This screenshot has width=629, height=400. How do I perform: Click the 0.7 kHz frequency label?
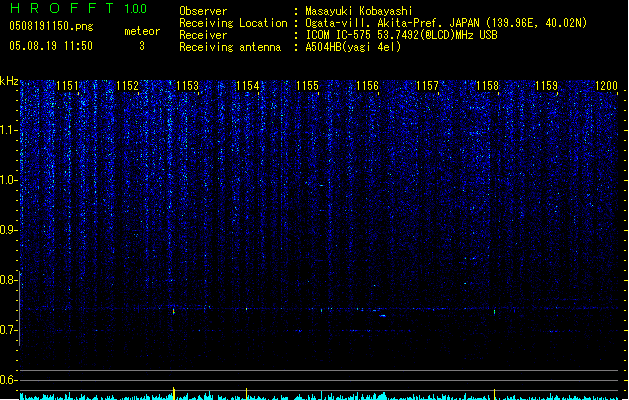(x=9, y=330)
